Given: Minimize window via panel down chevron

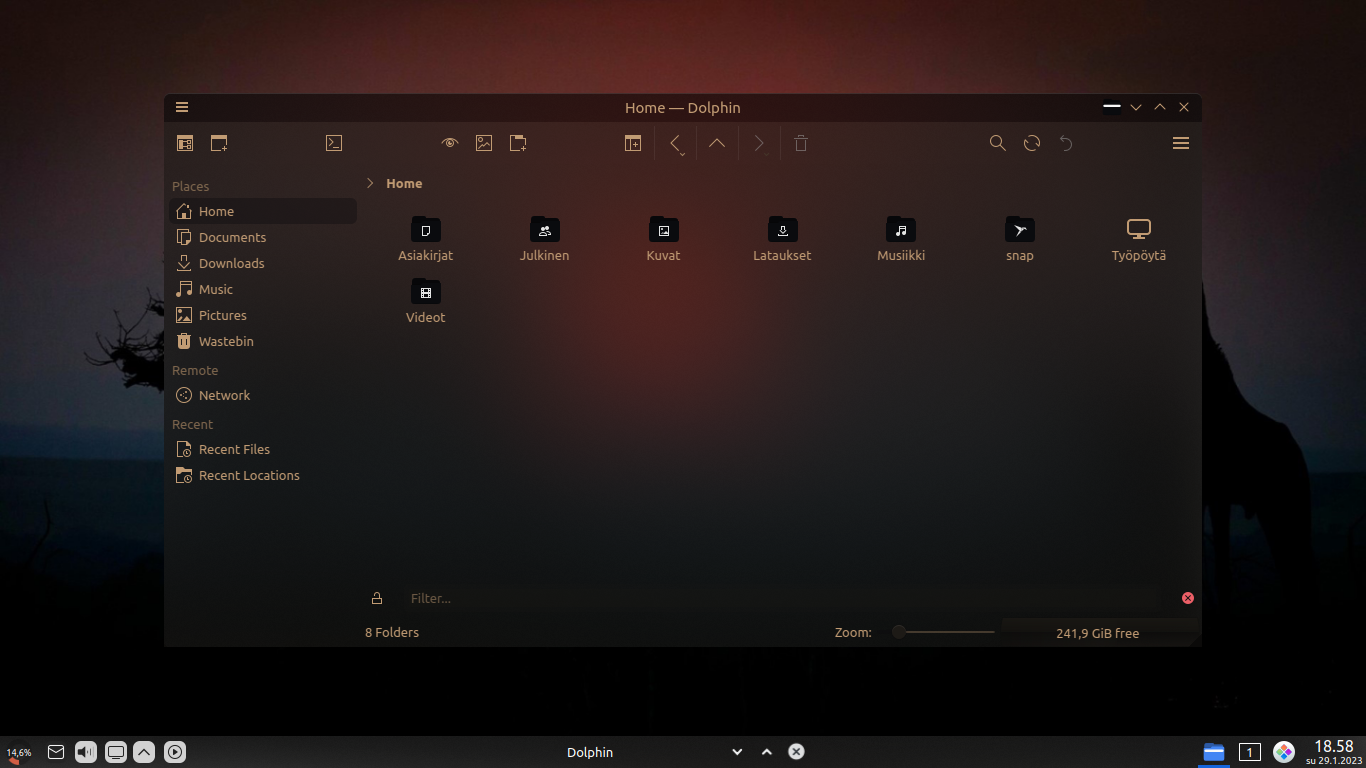Looking at the screenshot, I should [x=737, y=752].
